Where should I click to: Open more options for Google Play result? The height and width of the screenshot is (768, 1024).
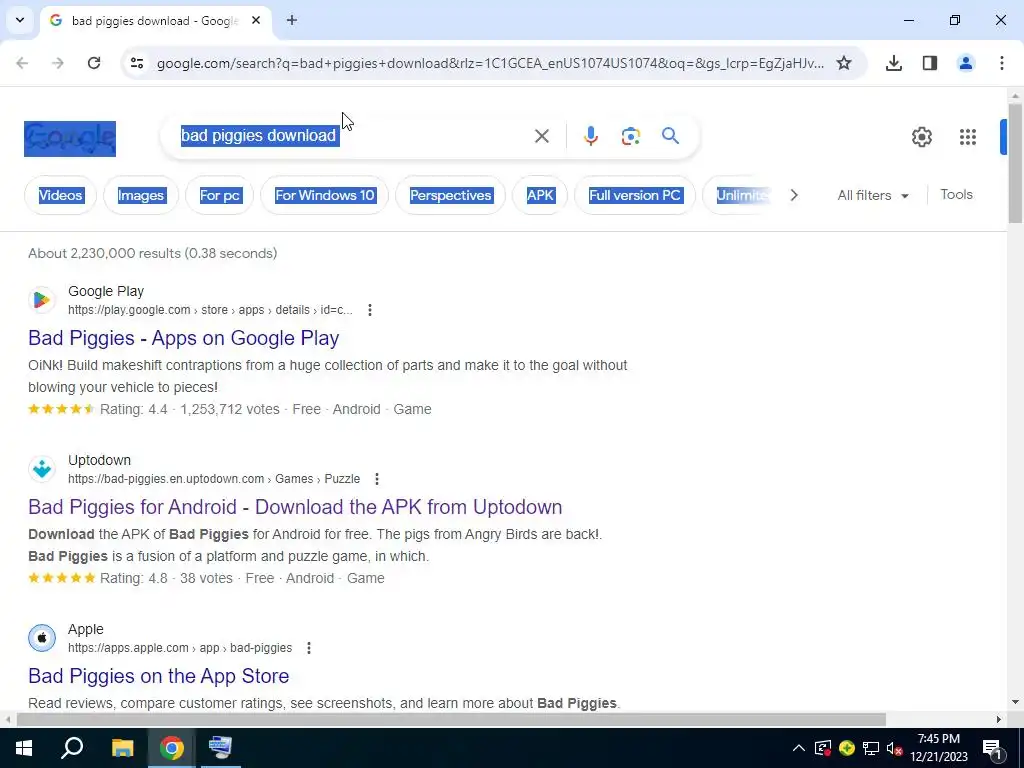pos(370,310)
